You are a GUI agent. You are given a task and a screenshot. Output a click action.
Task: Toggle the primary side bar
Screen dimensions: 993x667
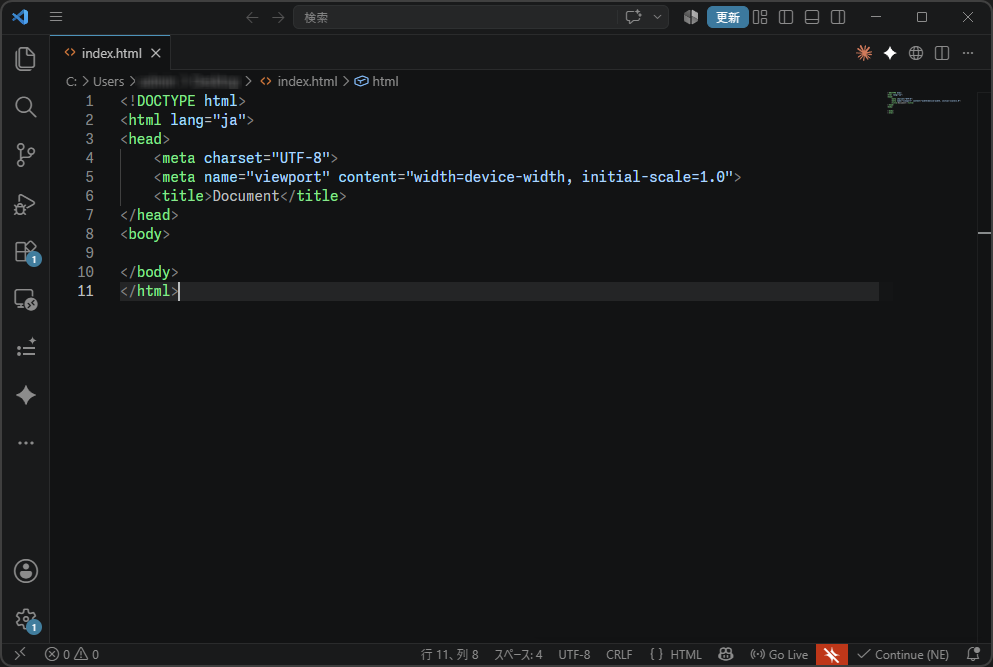(x=786, y=17)
